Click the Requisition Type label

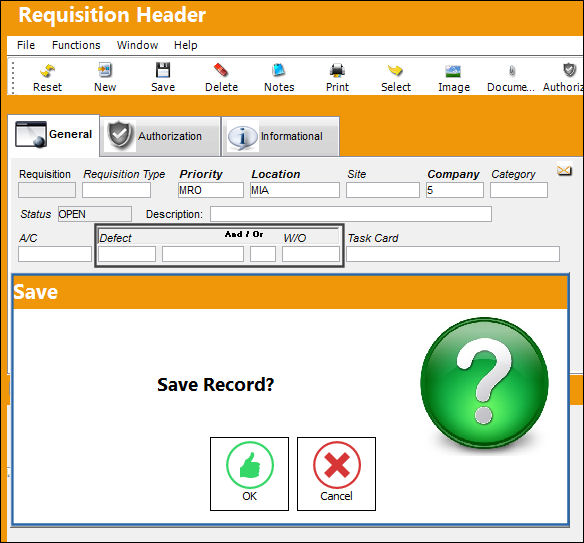(x=124, y=174)
